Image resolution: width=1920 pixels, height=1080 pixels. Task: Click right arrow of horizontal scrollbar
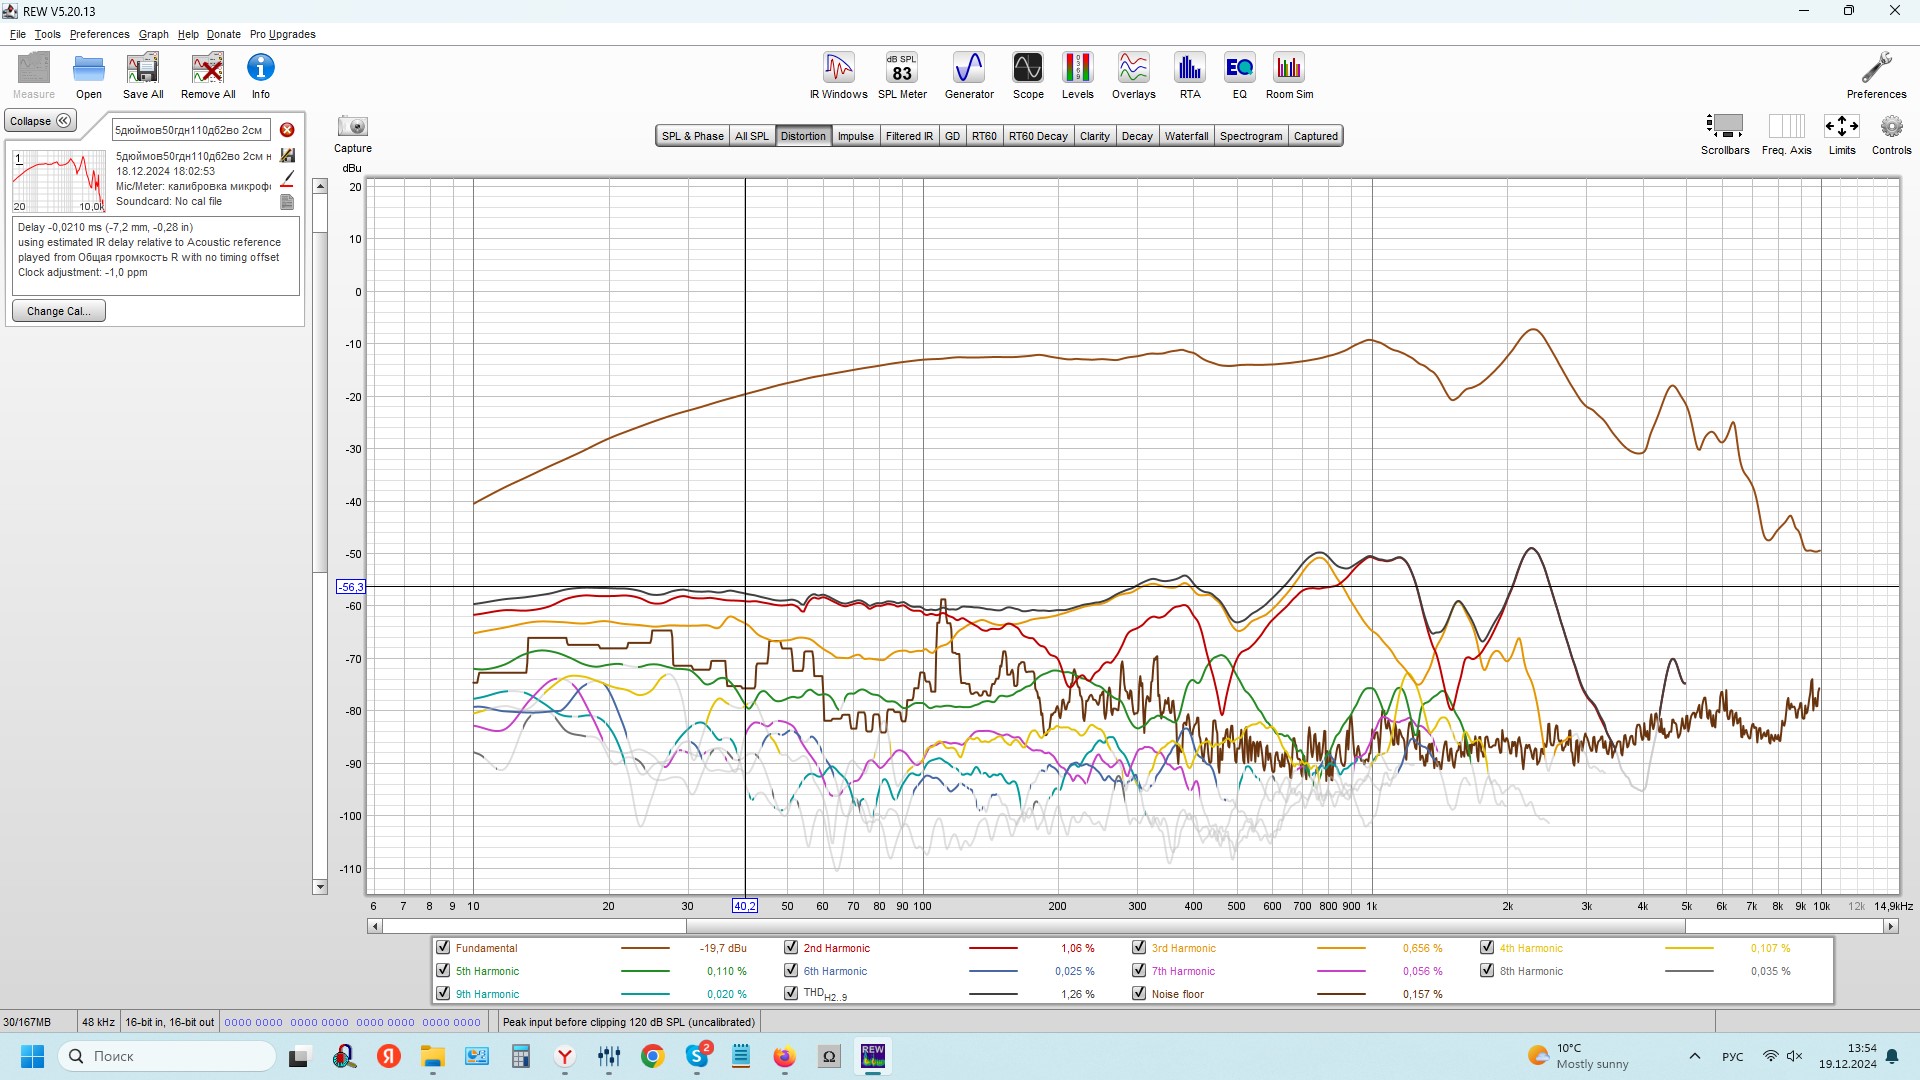click(1891, 927)
